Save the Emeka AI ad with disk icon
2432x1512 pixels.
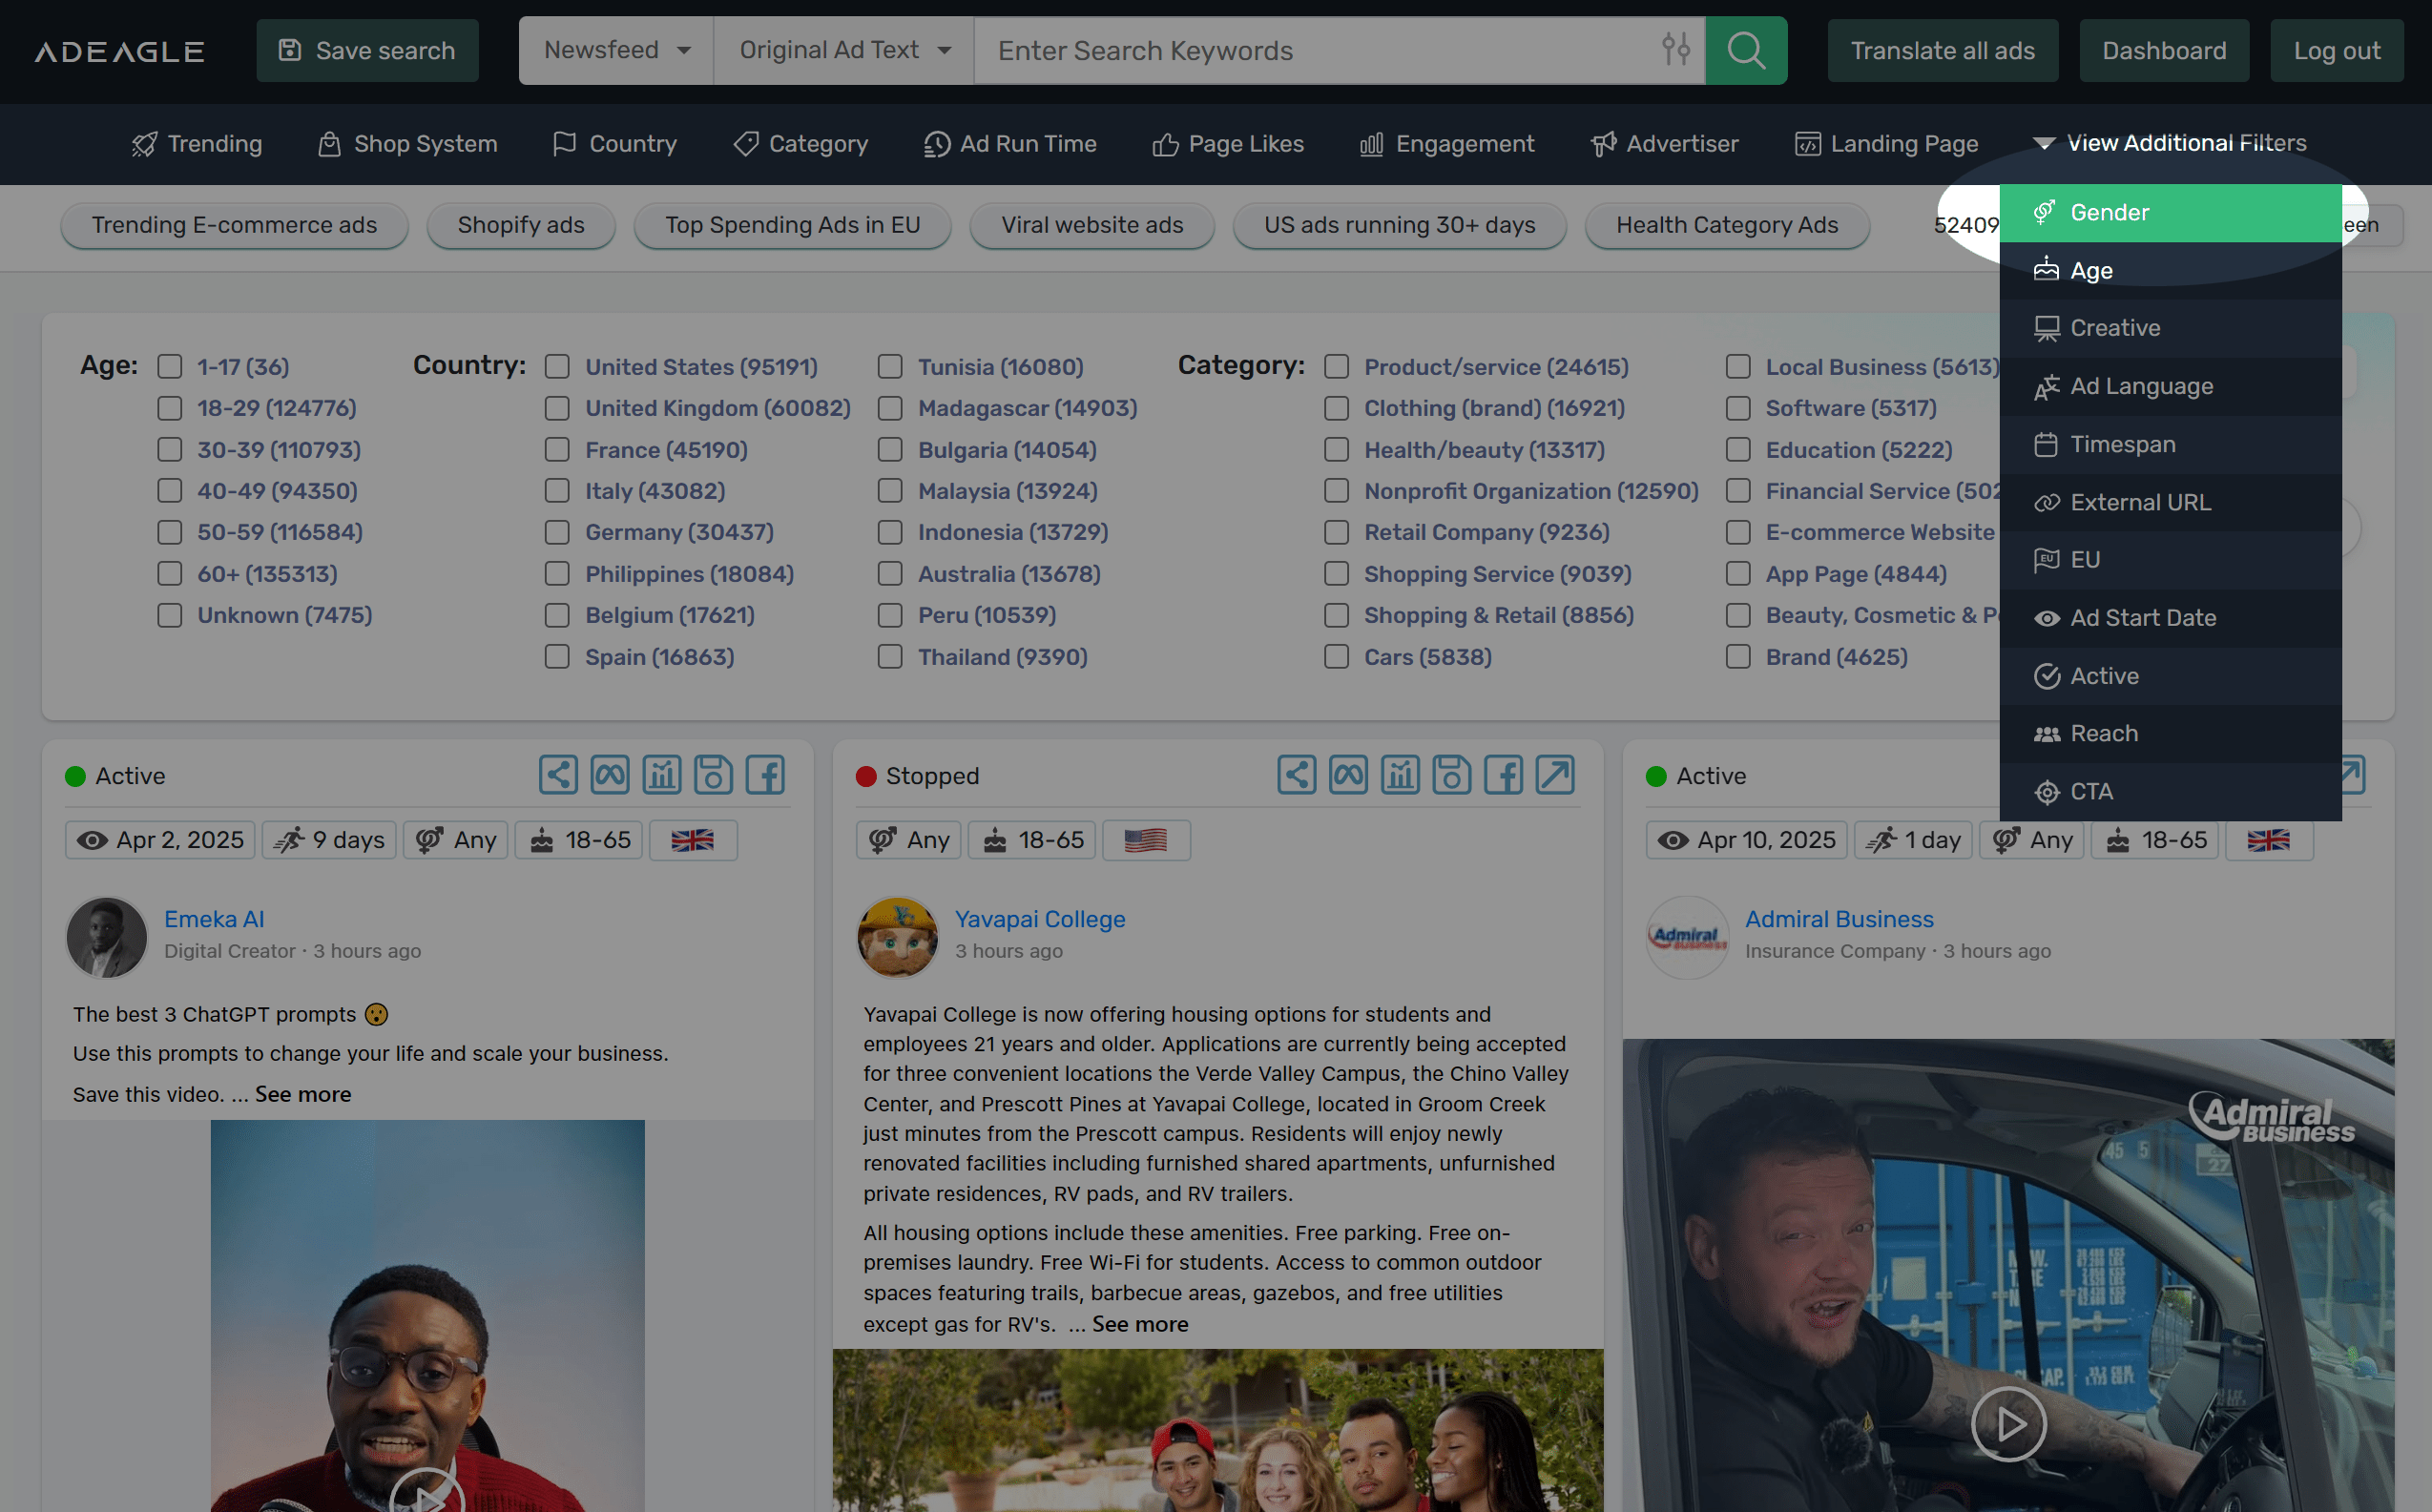pos(713,775)
